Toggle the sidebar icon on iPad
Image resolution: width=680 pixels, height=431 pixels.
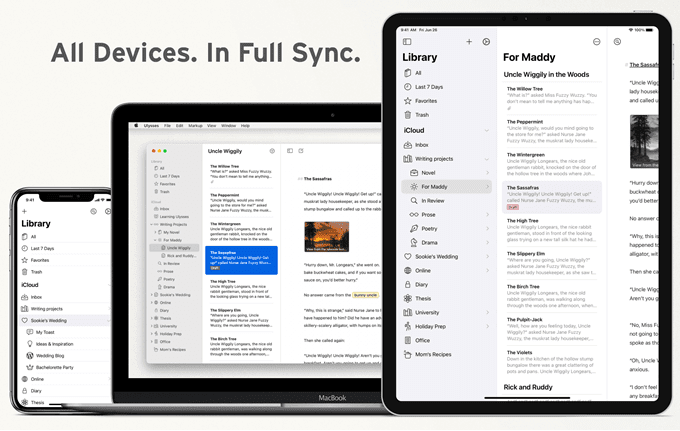(407, 42)
